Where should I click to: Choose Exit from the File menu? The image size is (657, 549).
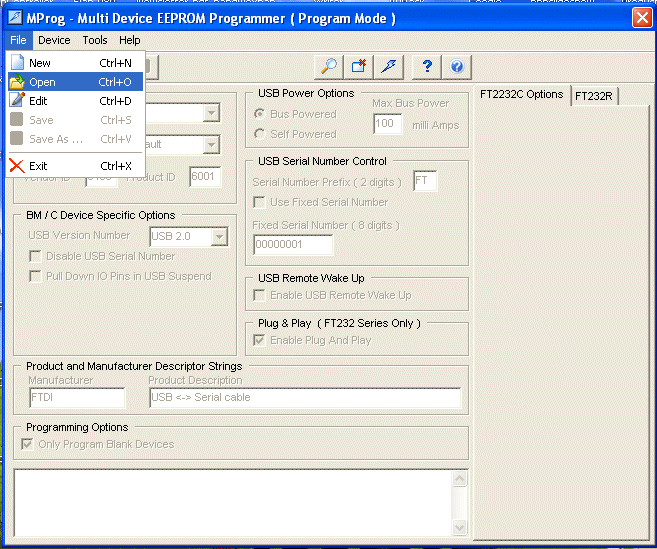coord(75,166)
